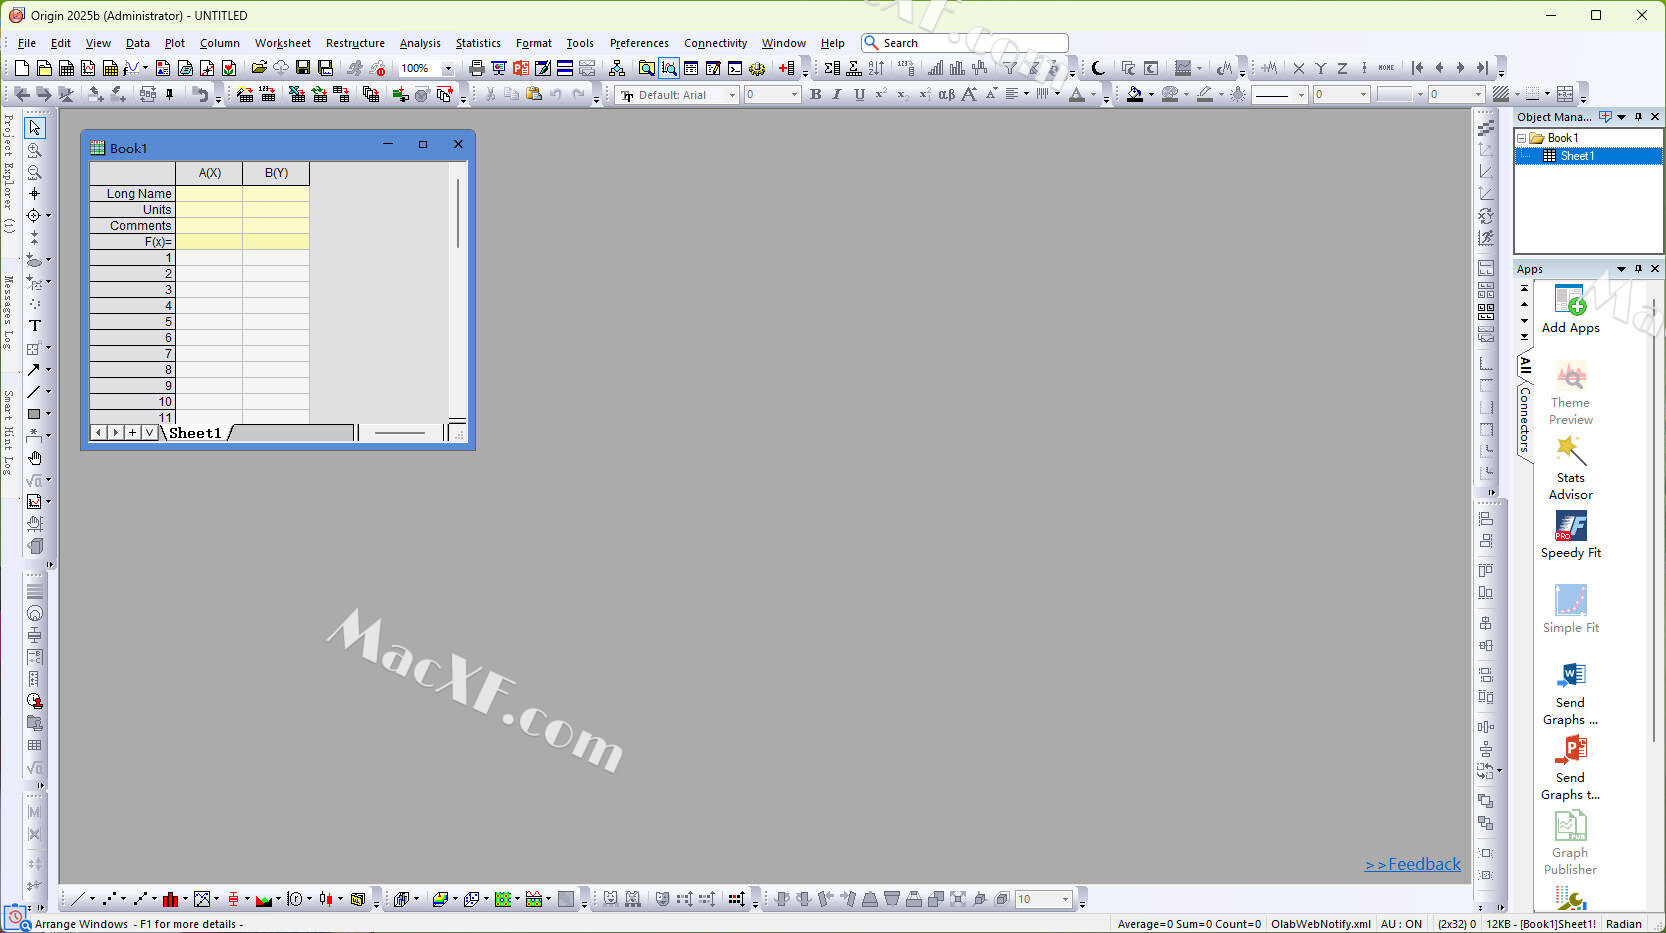Select the Zoom In tool
The height and width of the screenshot is (933, 1666).
(35, 150)
